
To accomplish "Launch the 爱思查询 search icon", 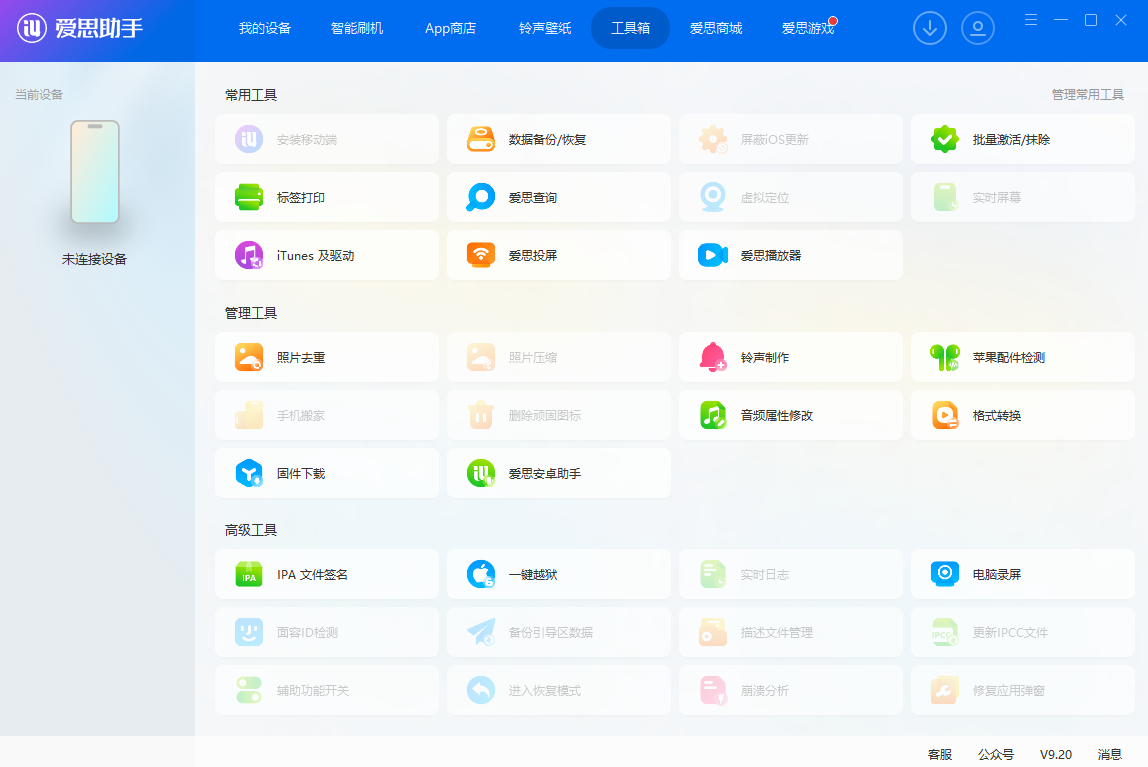I will click(x=481, y=198).
